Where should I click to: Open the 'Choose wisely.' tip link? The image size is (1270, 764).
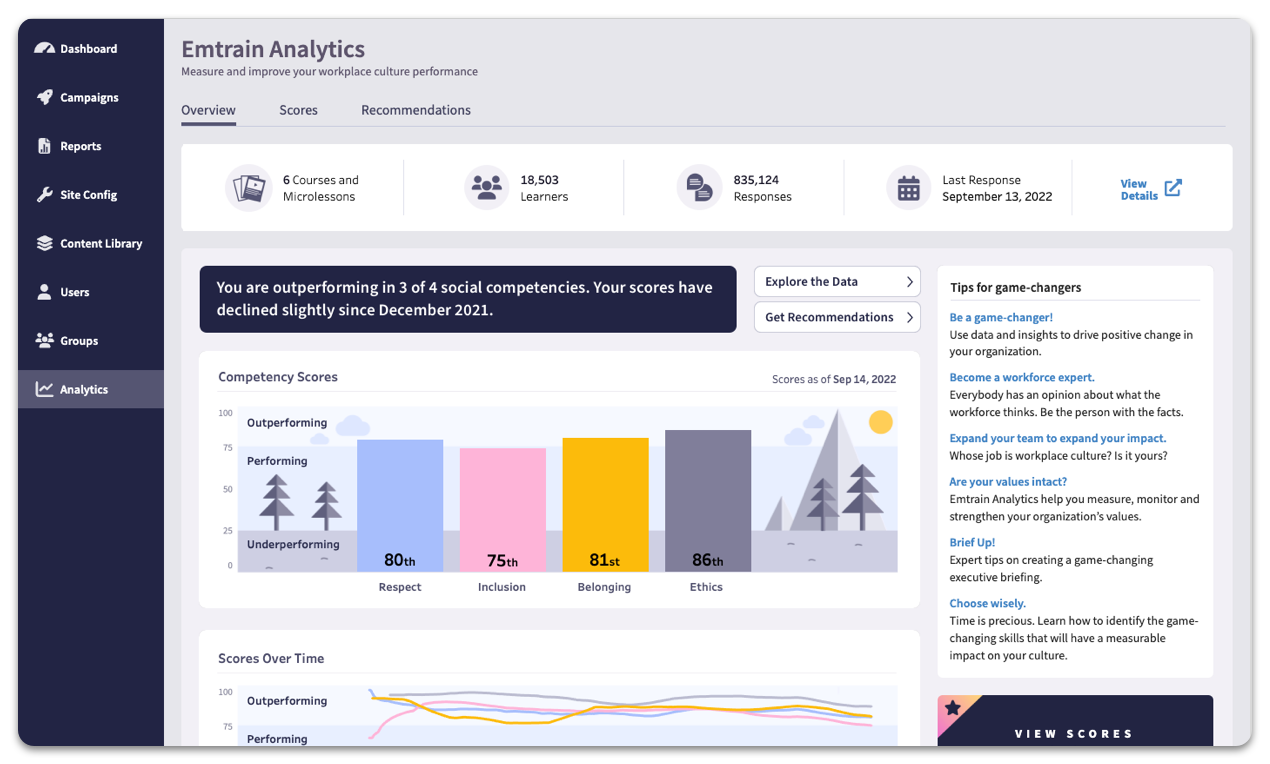point(988,603)
